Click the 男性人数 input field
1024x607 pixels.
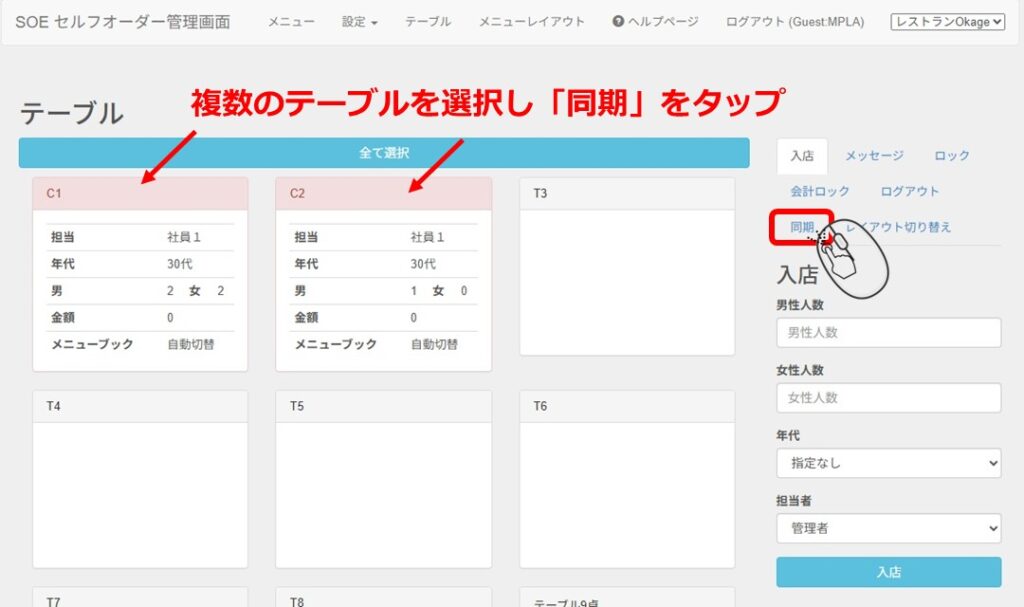[888, 332]
